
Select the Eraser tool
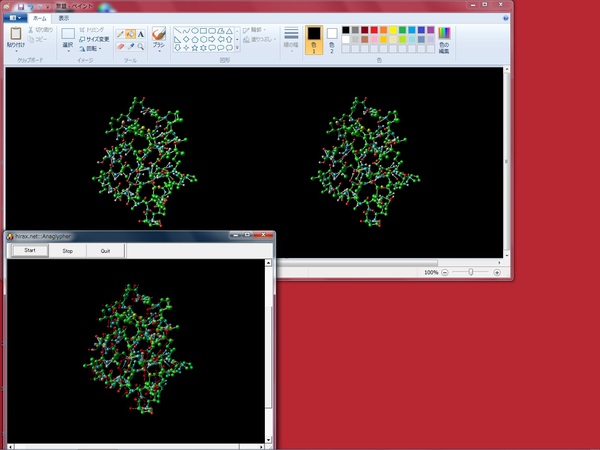120,46
